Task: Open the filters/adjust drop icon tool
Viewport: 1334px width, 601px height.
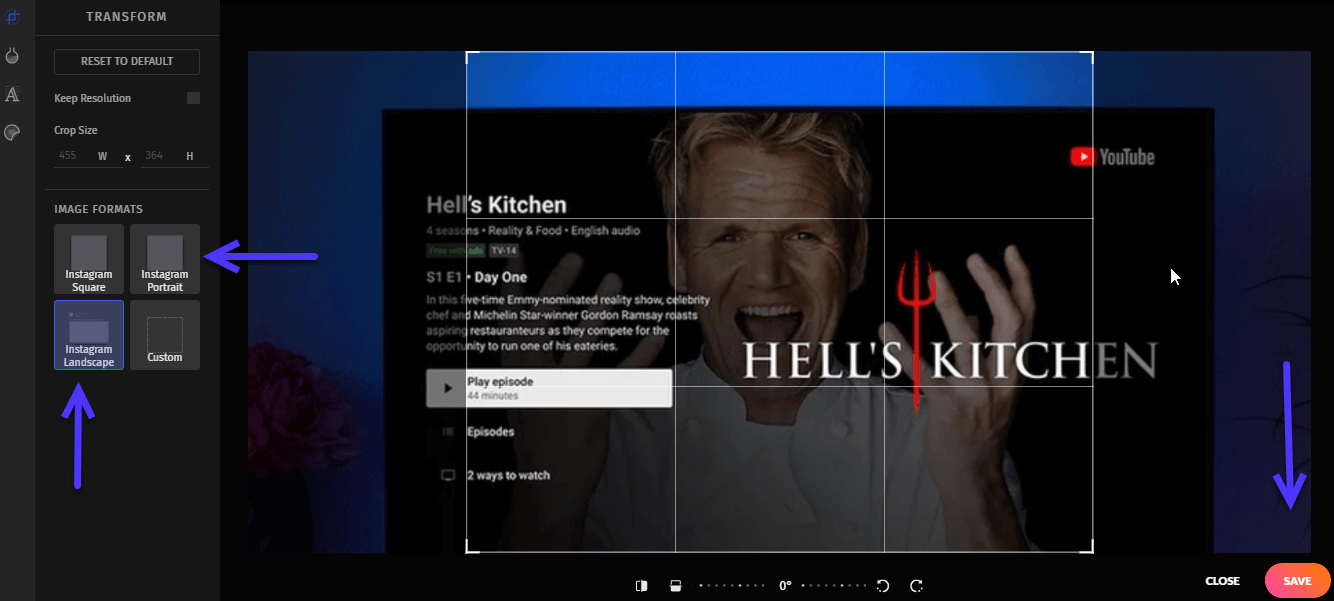Action: pyautogui.click(x=13, y=56)
